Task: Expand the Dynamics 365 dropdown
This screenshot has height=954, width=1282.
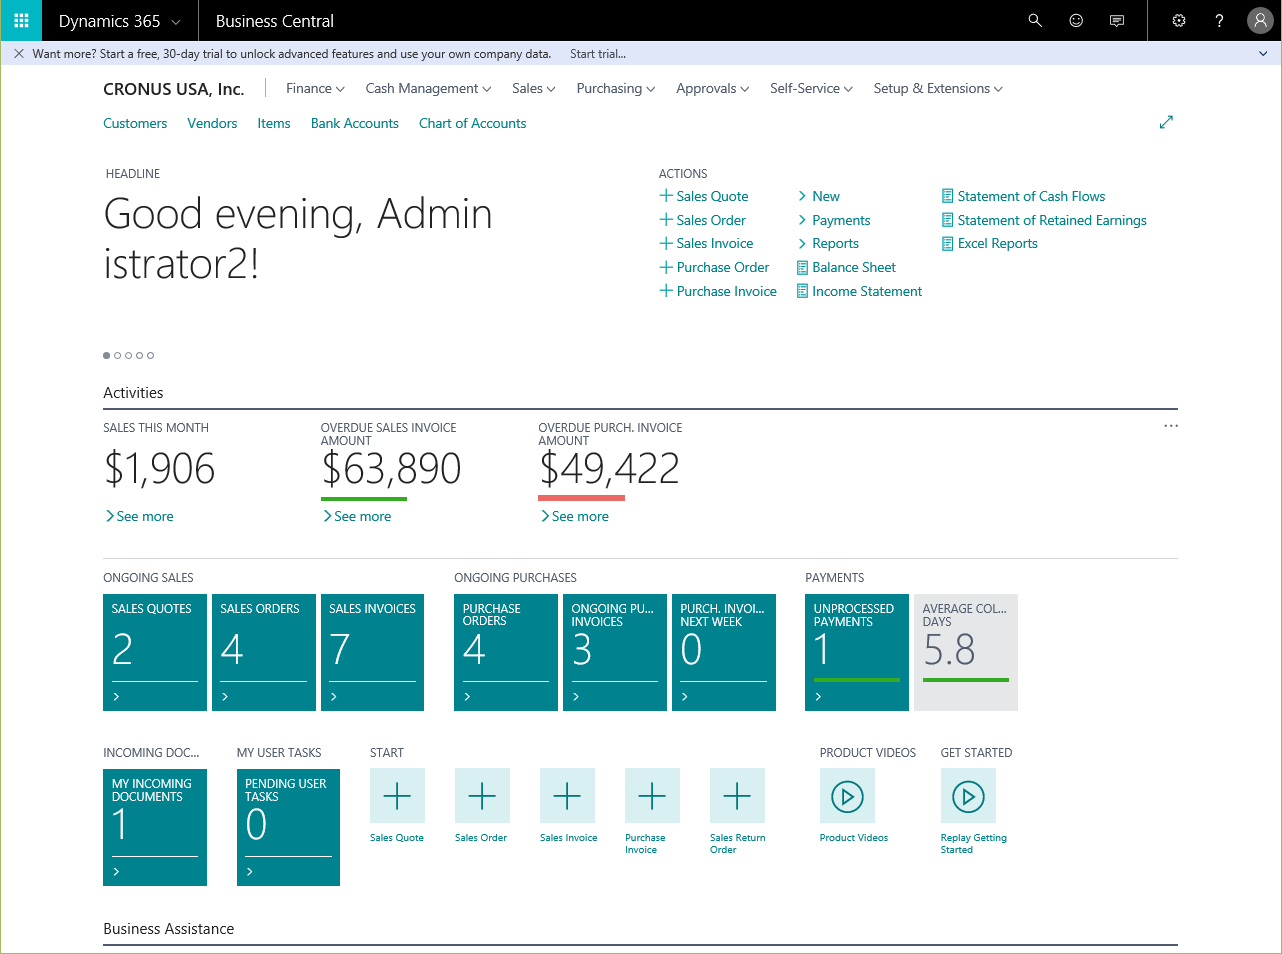Action: tap(120, 20)
